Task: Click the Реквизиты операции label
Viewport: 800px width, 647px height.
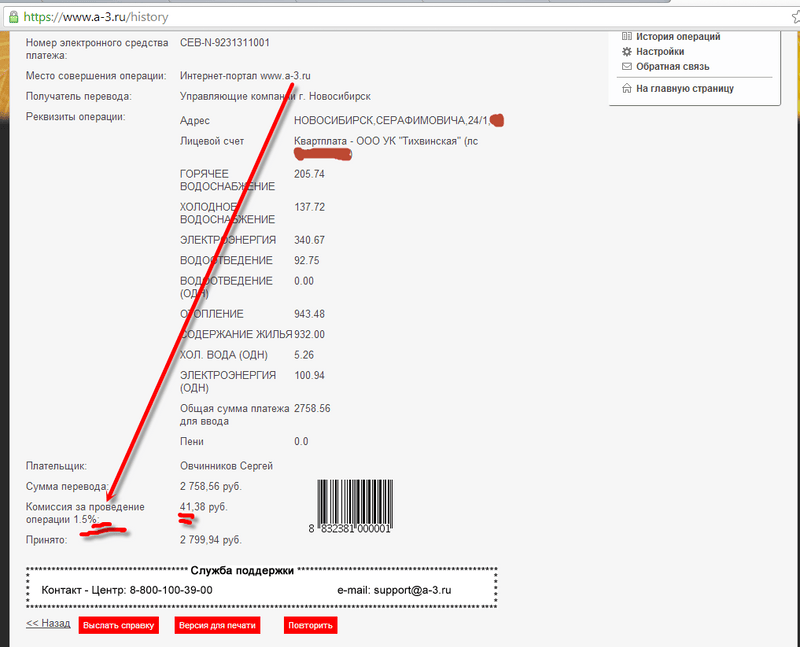Action: 76,116
